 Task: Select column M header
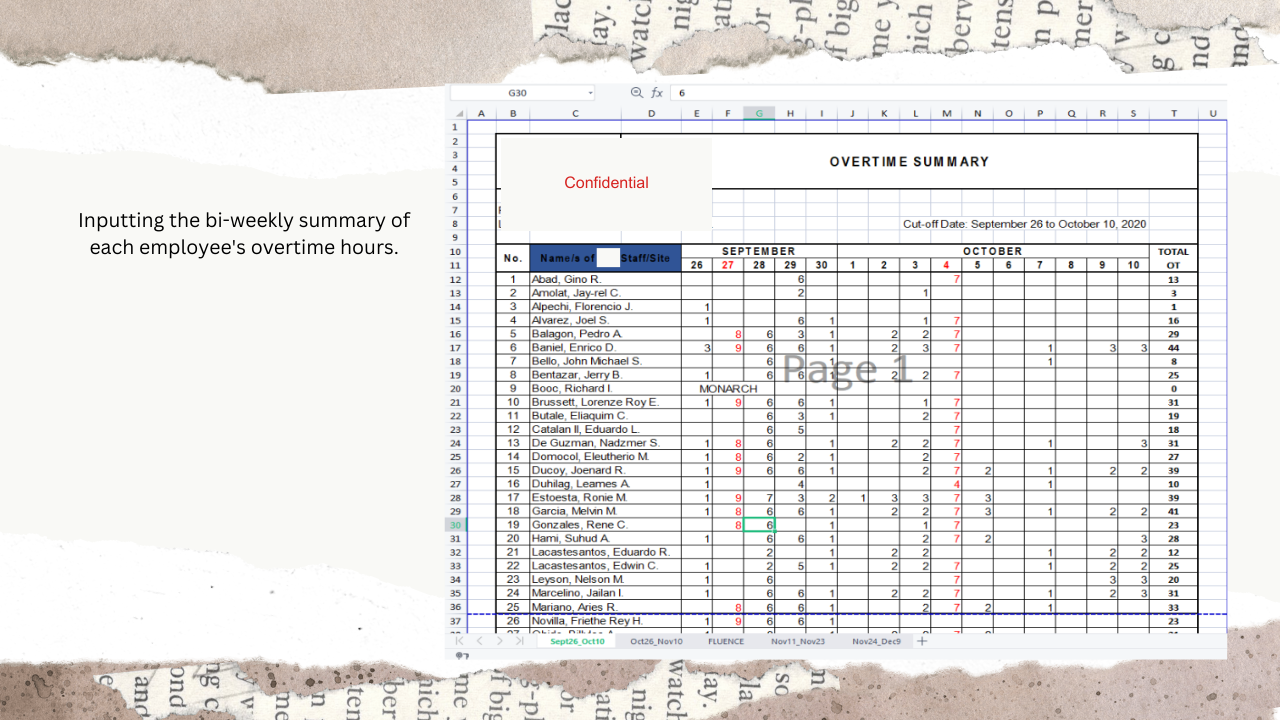(946, 113)
